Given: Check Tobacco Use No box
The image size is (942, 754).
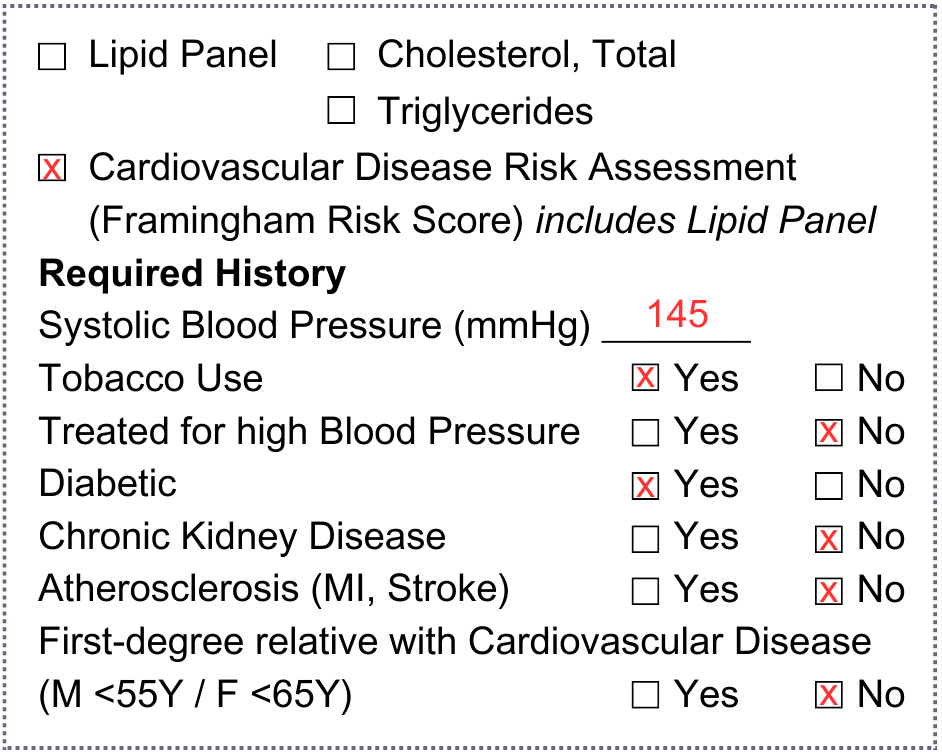Looking at the screenshot, I should click(x=829, y=378).
